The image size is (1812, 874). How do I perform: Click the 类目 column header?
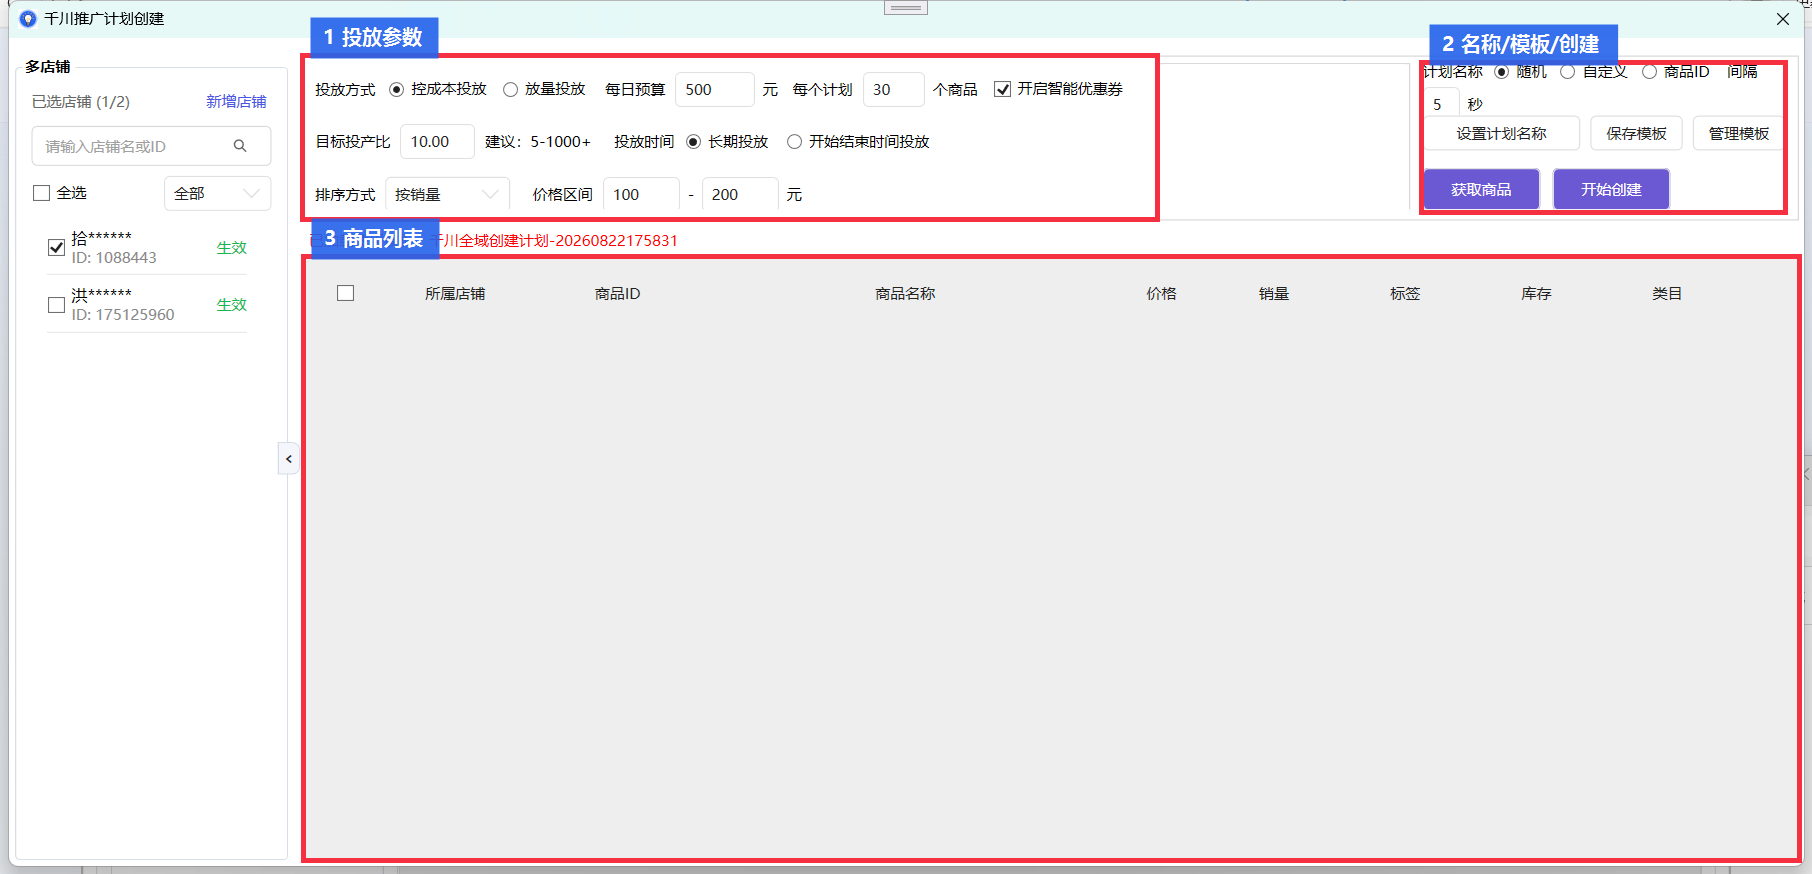click(1667, 294)
